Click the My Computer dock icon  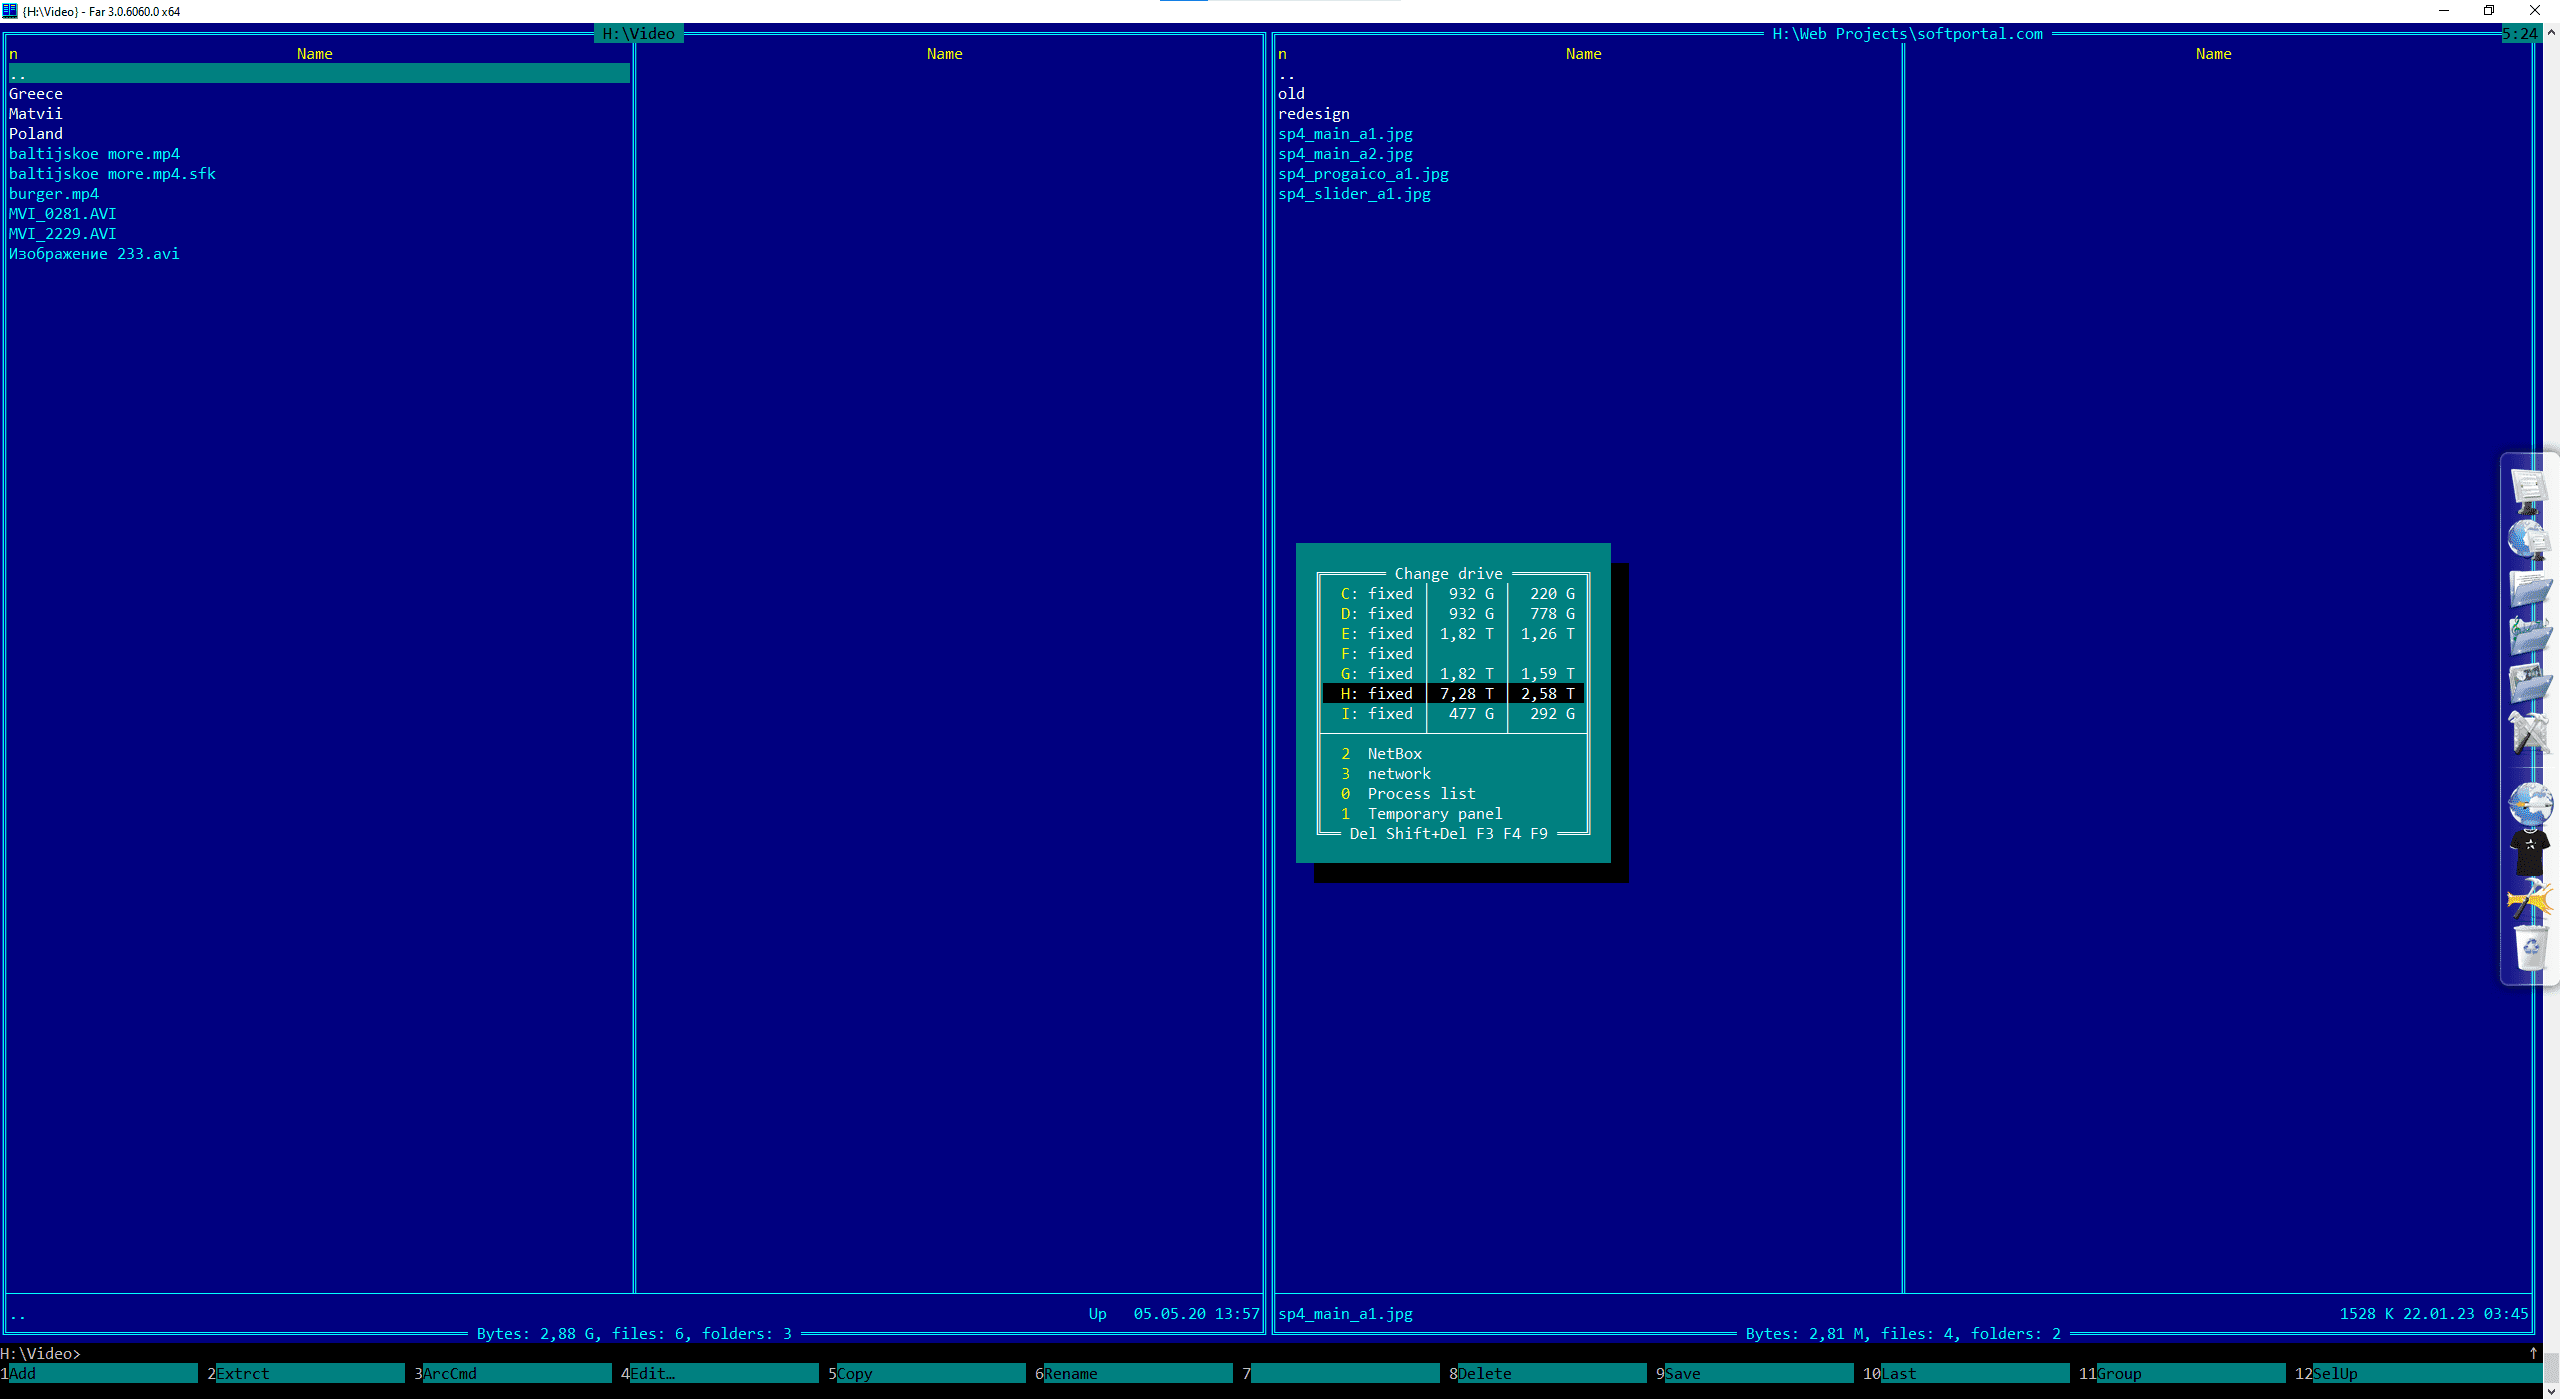[x=2529, y=490]
